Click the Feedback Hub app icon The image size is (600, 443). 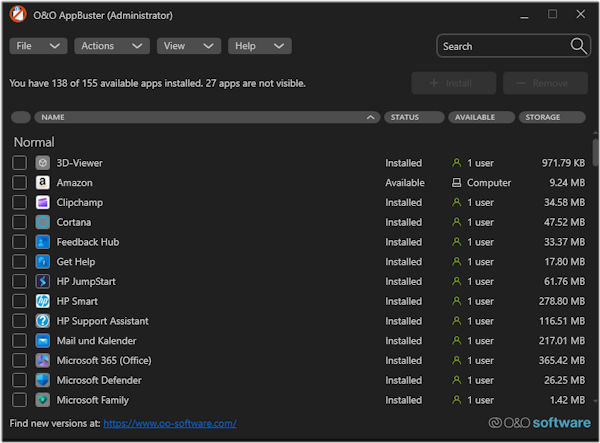click(42, 242)
